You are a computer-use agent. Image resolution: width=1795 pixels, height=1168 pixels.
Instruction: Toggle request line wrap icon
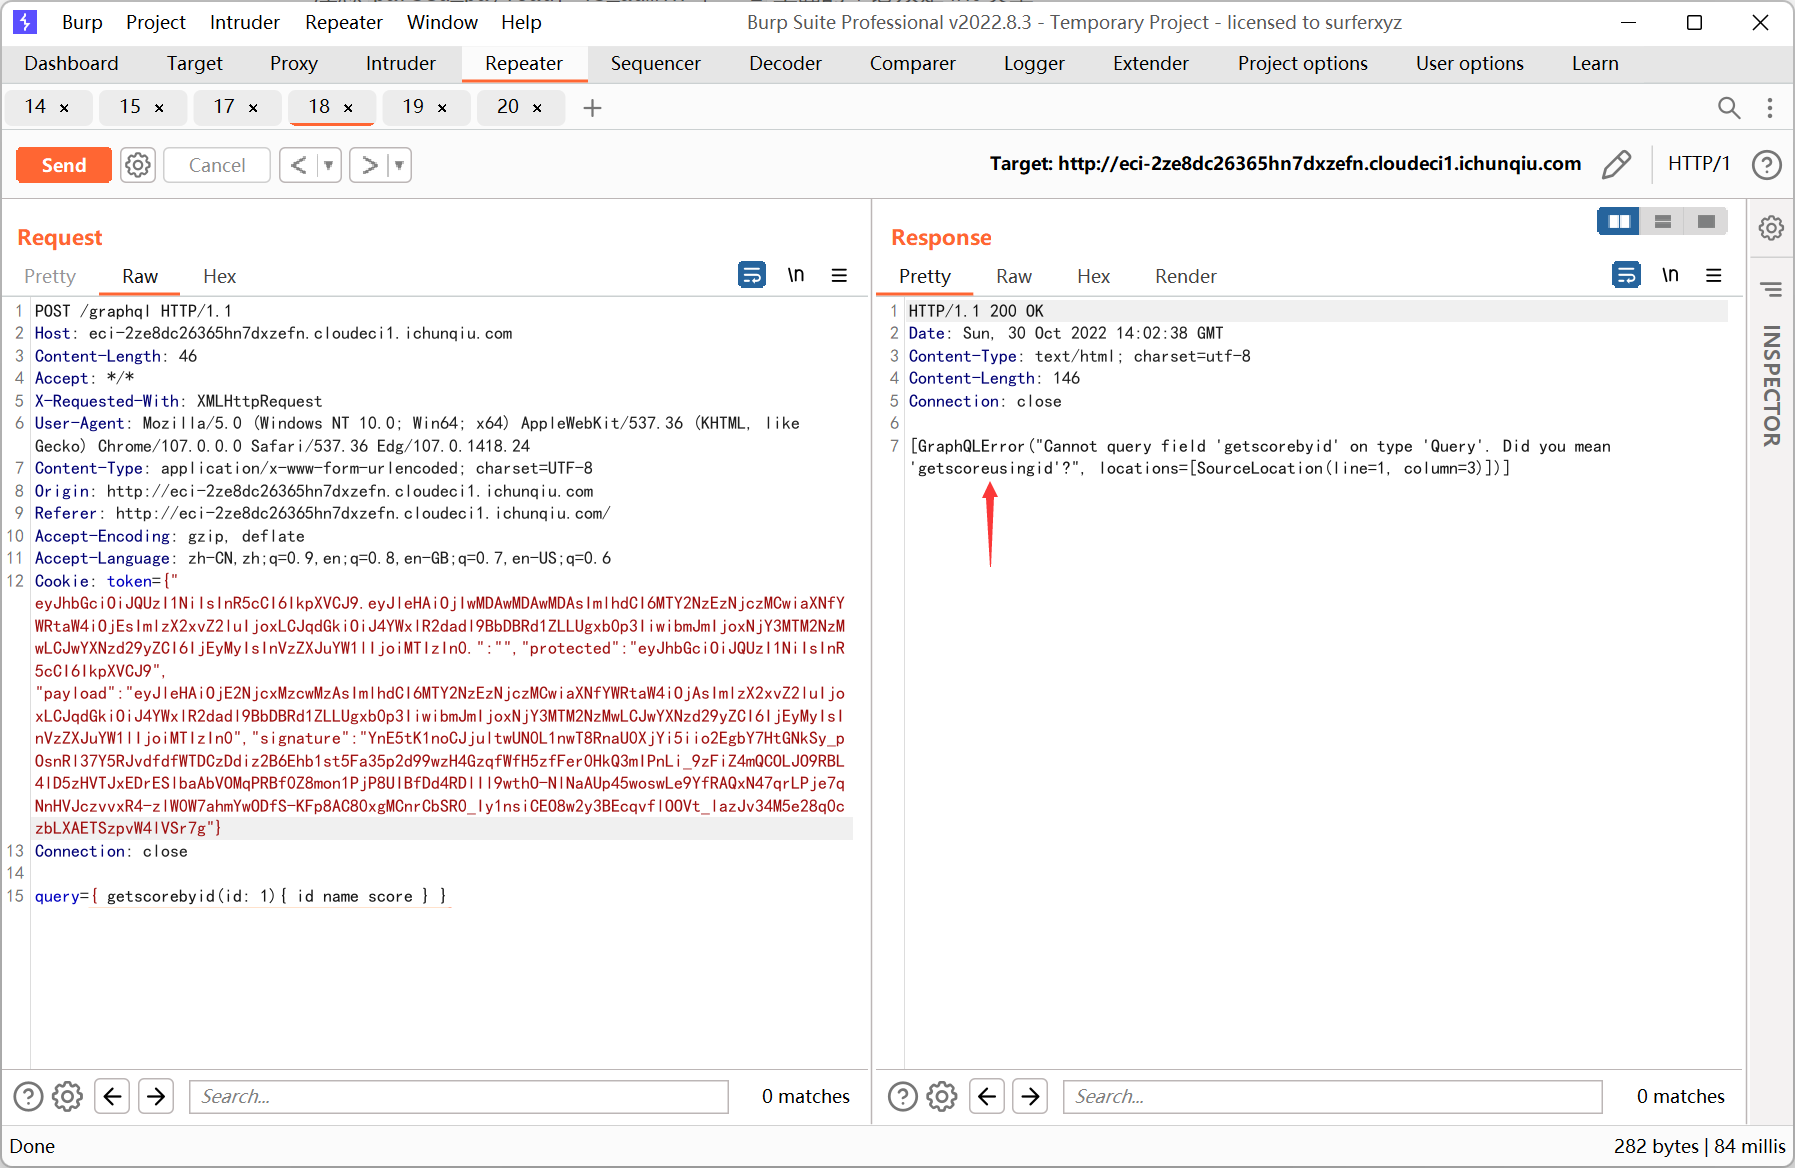pyautogui.click(x=752, y=274)
